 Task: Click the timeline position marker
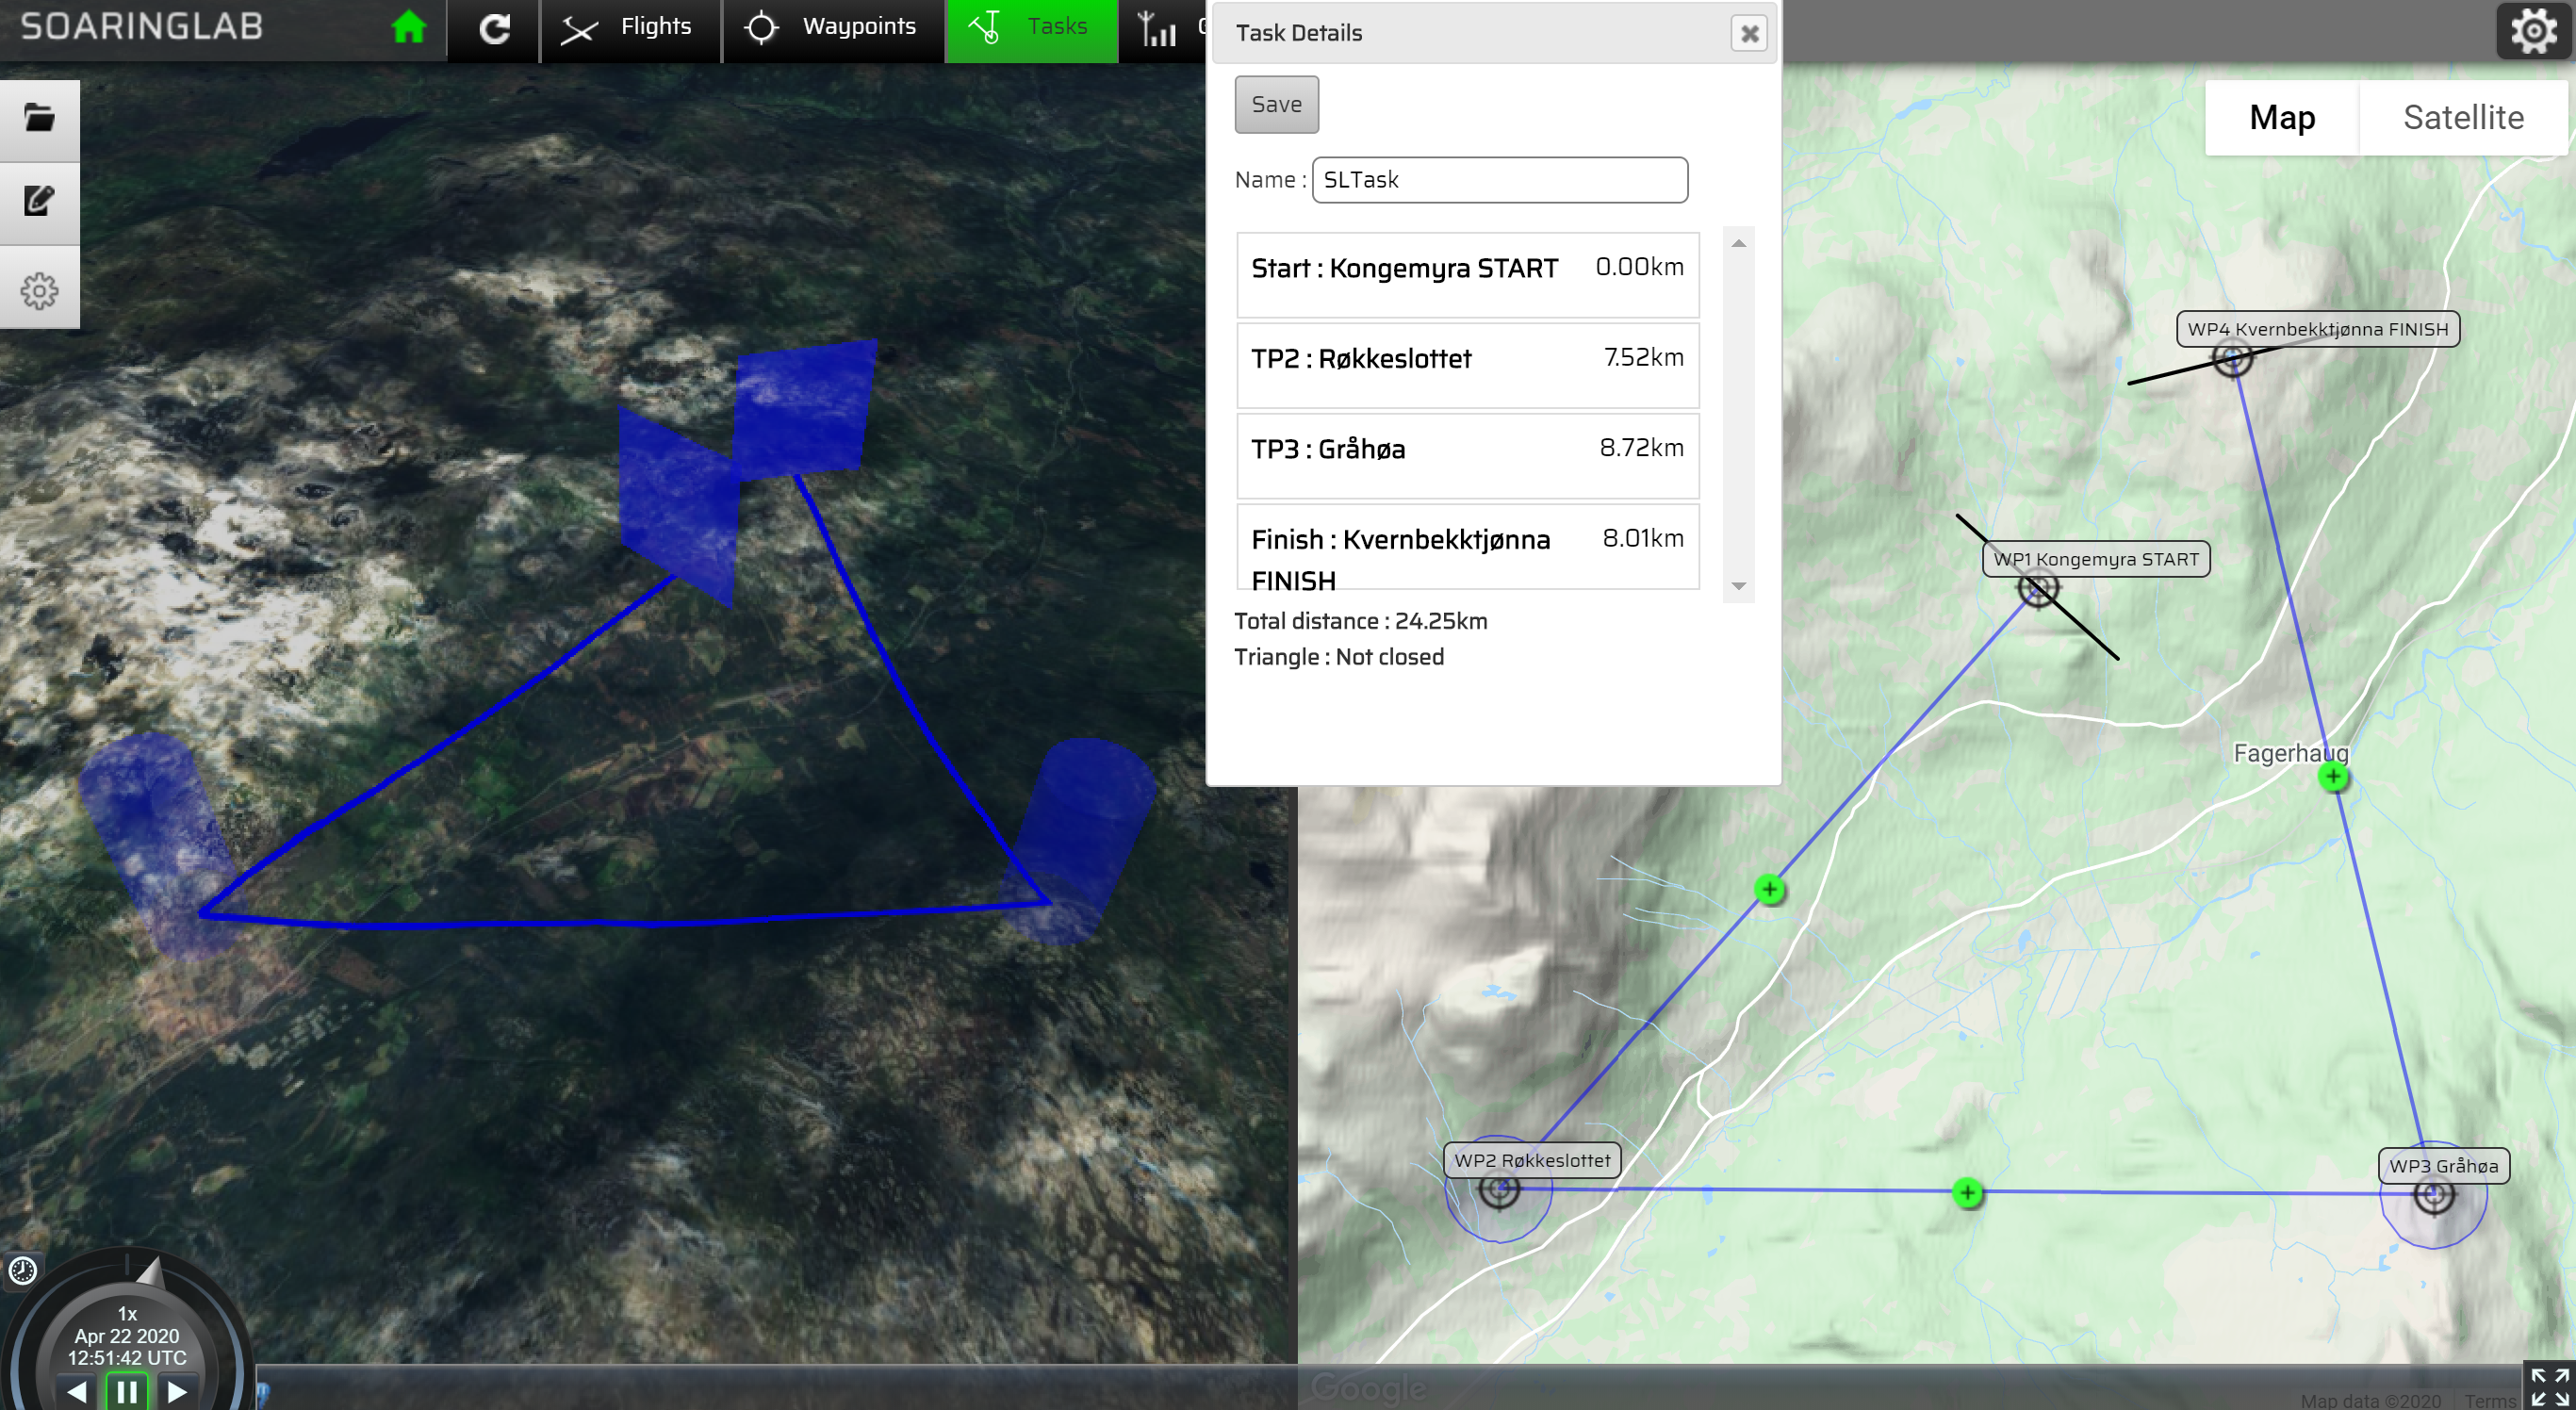click(x=263, y=1392)
